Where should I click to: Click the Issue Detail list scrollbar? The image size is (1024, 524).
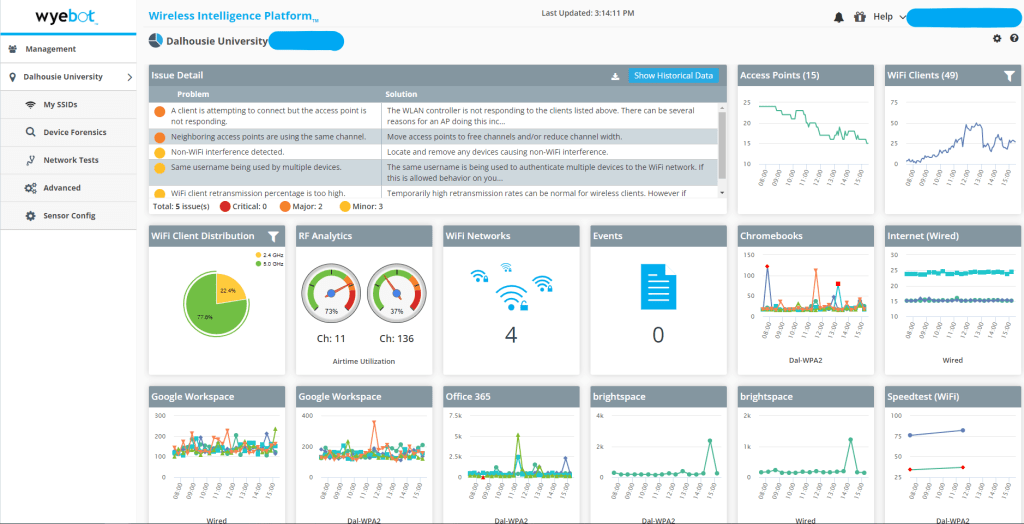[722, 140]
